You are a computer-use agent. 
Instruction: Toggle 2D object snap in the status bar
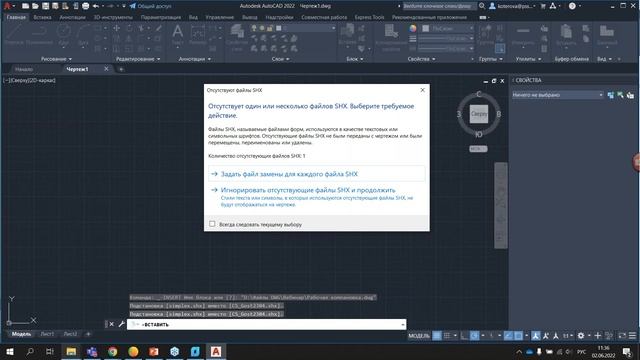(518, 336)
